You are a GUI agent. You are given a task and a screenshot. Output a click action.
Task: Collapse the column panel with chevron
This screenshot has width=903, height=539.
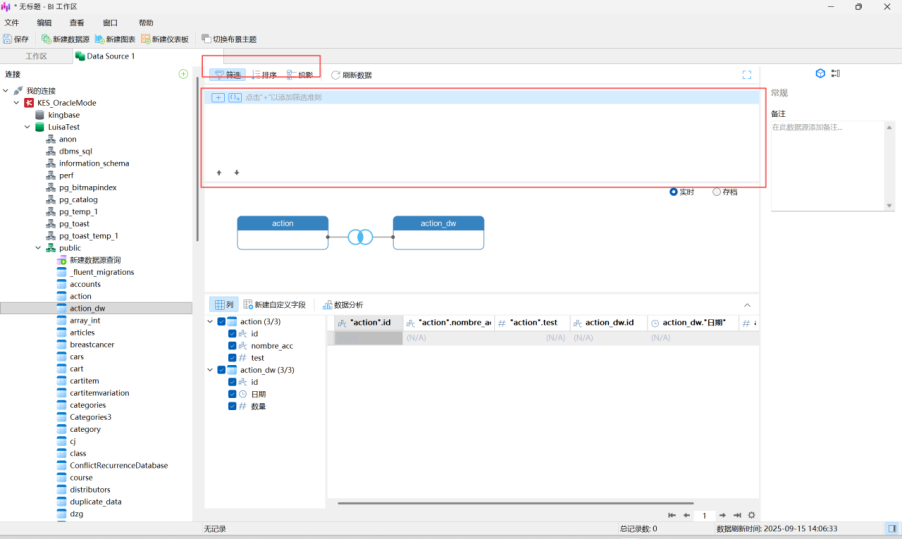click(746, 305)
